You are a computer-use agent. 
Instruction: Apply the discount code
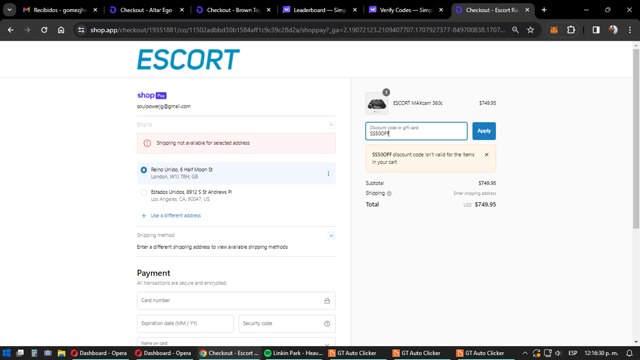coord(484,131)
